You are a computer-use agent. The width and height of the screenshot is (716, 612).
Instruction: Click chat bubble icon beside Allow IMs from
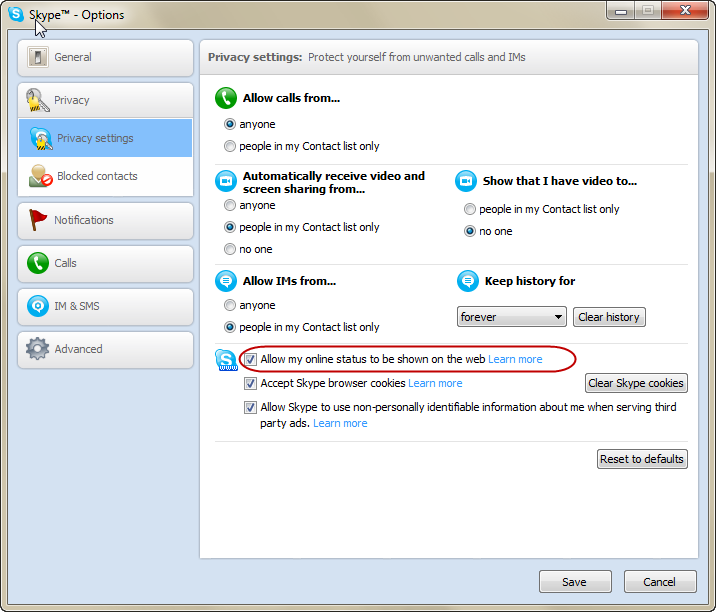click(x=226, y=281)
